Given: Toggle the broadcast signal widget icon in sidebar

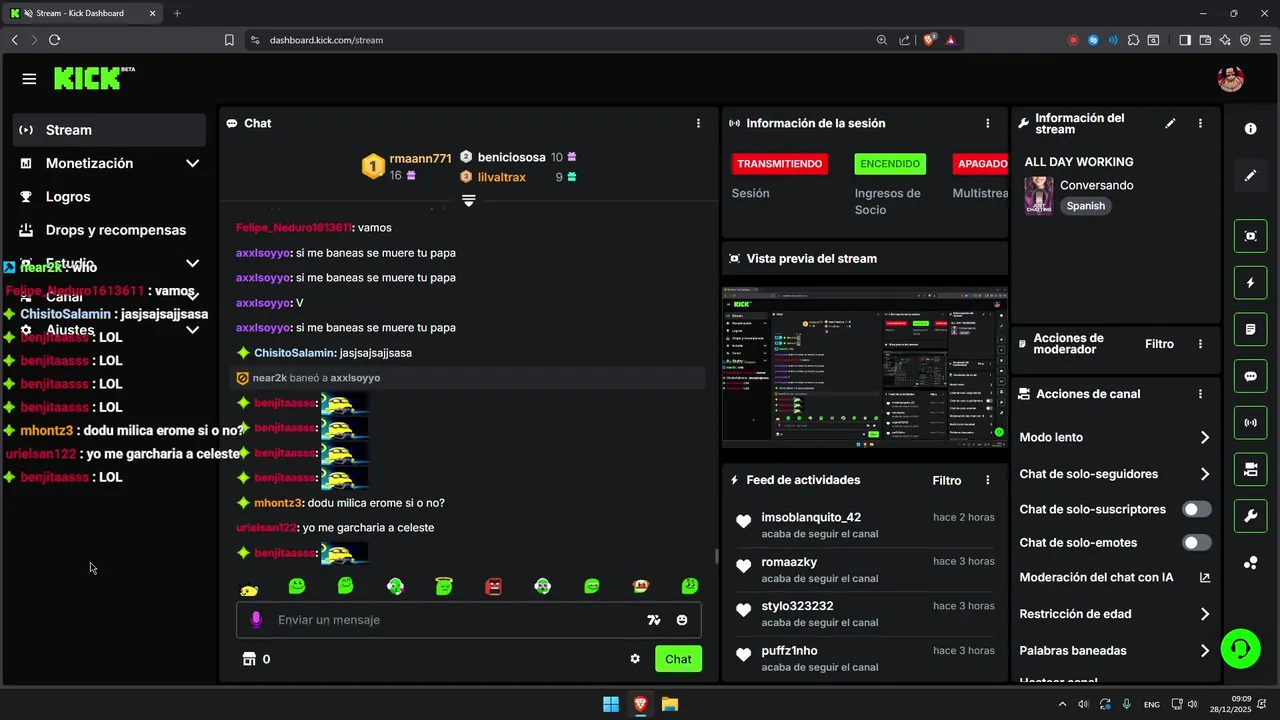Looking at the screenshot, I should pyautogui.click(x=1250, y=422).
